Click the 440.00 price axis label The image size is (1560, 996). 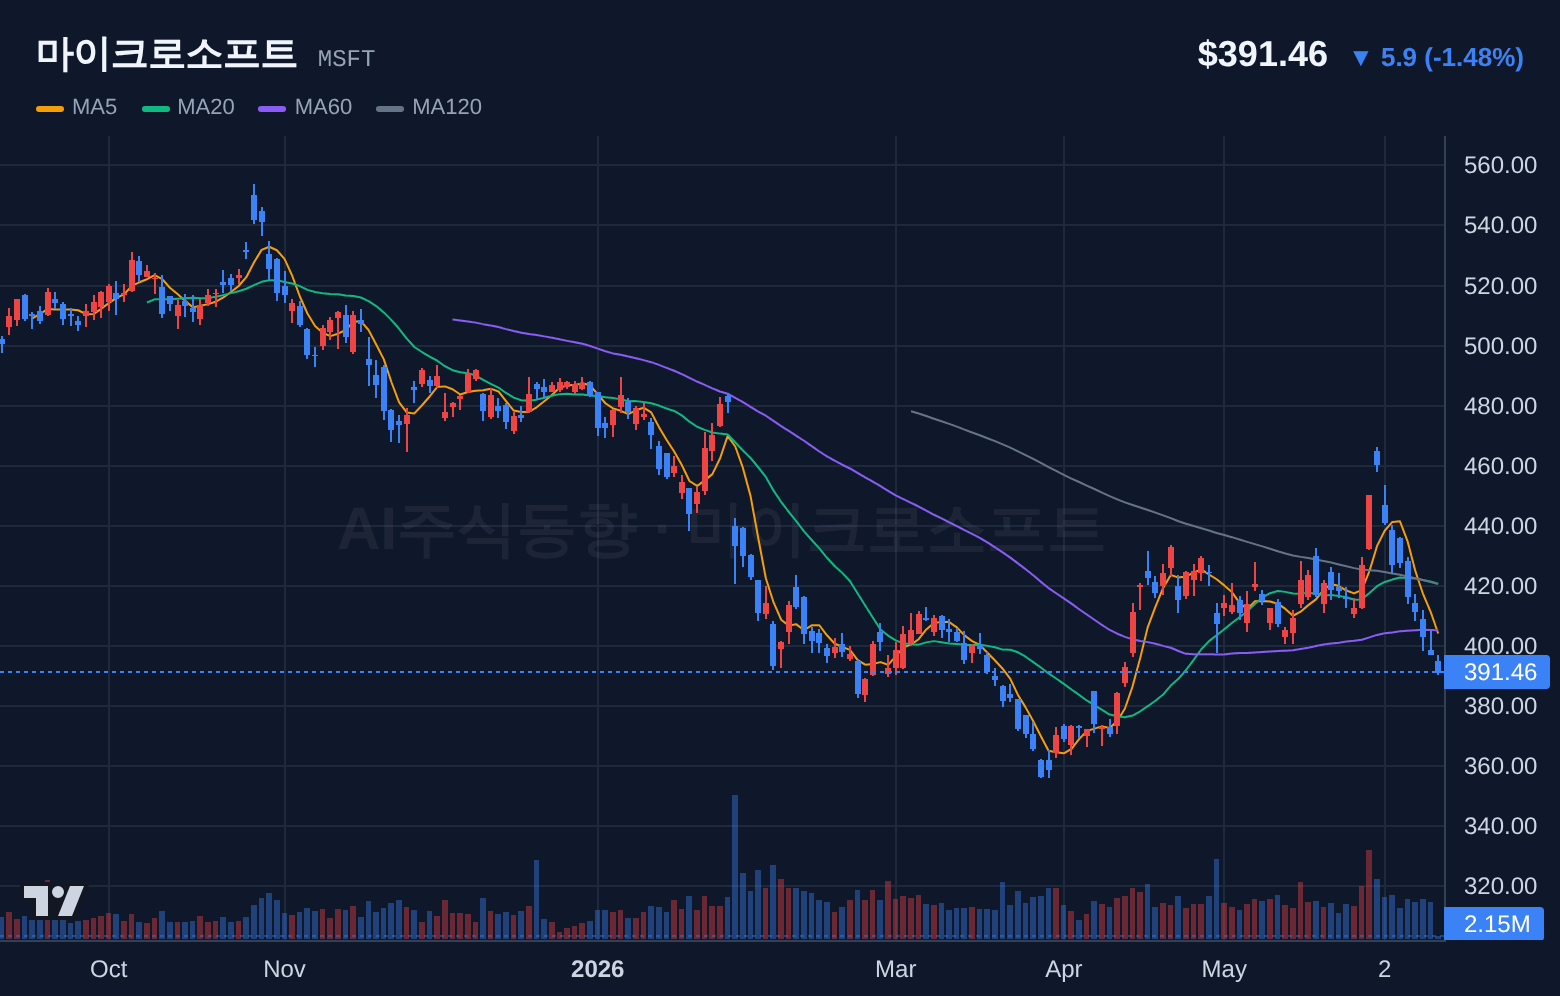point(1500,526)
